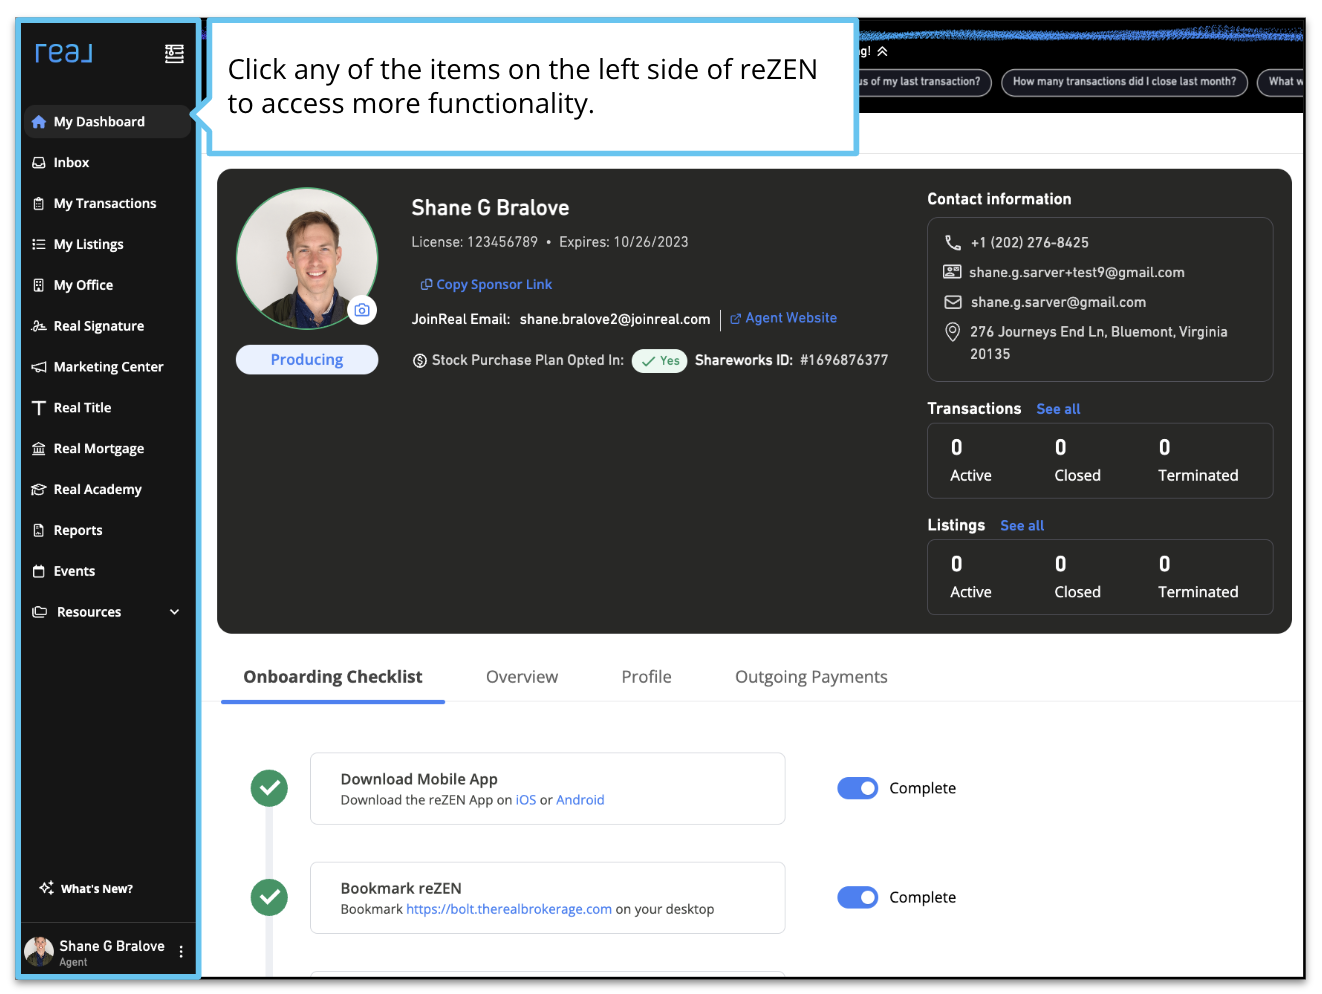Click the 'How many transactions did I close' prompt
Viewport: 1322px width, 994px height.
click(x=1124, y=82)
